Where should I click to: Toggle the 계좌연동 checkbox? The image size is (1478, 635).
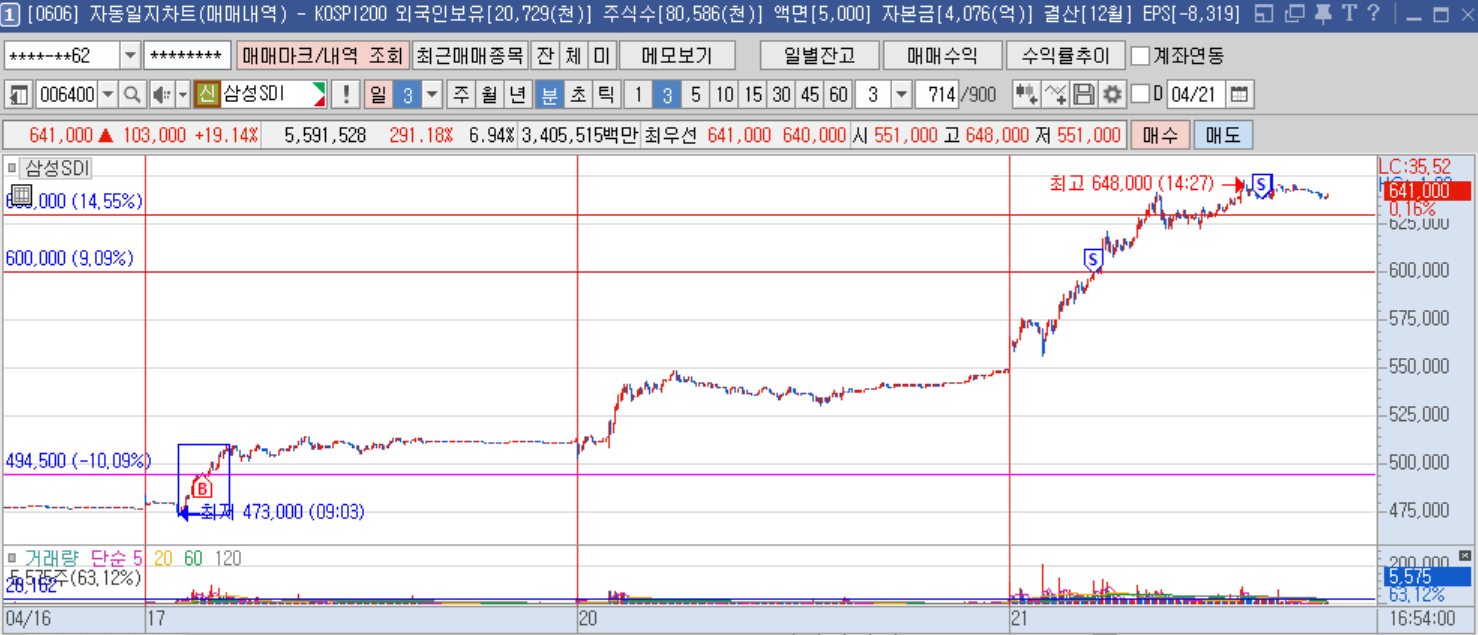click(1140, 55)
